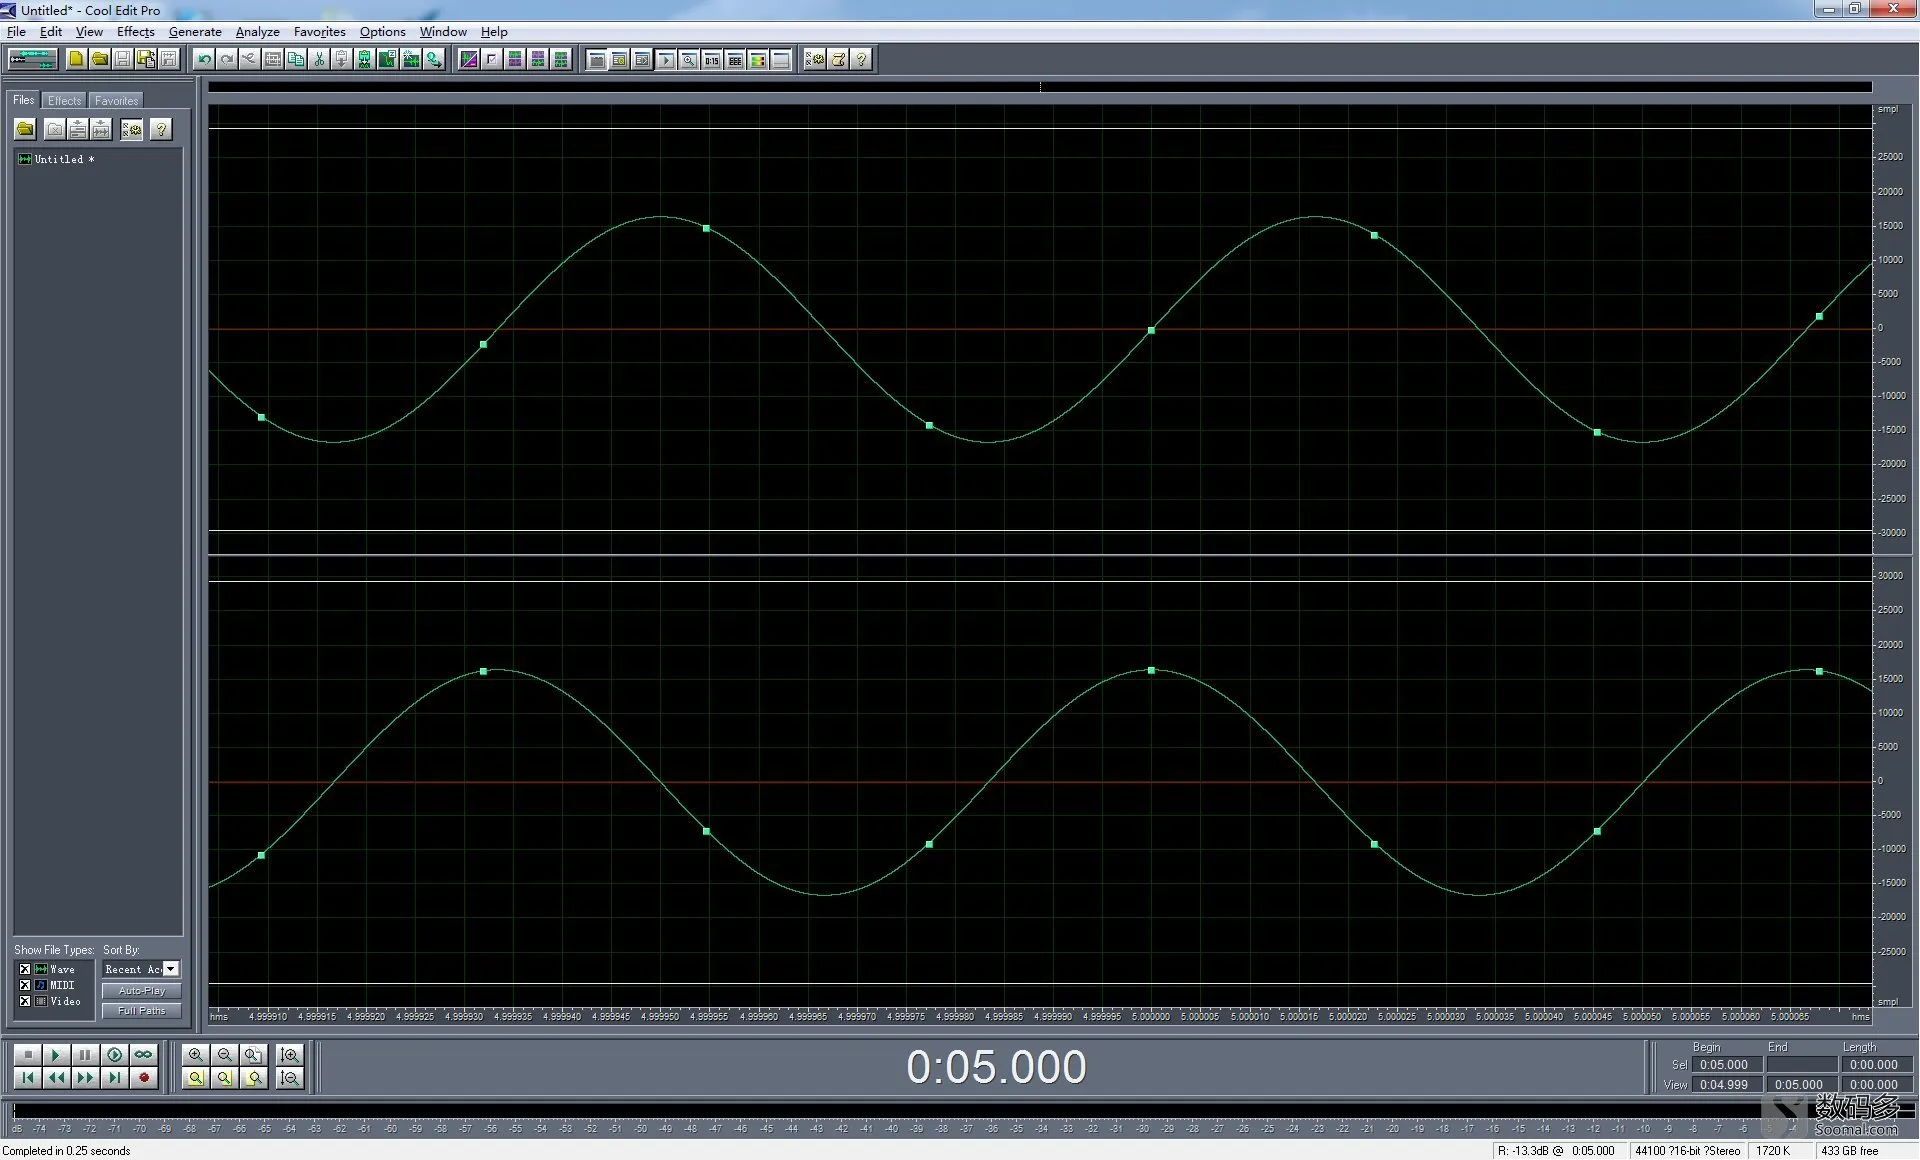The image size is (1920, 1160).
Task: Jump to end with Go to End button
Action: click(114, 1078)
